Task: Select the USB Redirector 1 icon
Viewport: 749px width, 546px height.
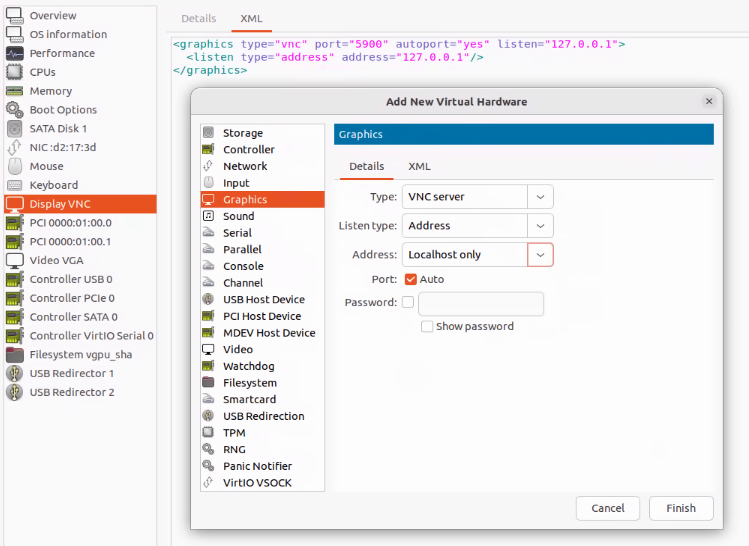Action: click(x=14, y=374)
